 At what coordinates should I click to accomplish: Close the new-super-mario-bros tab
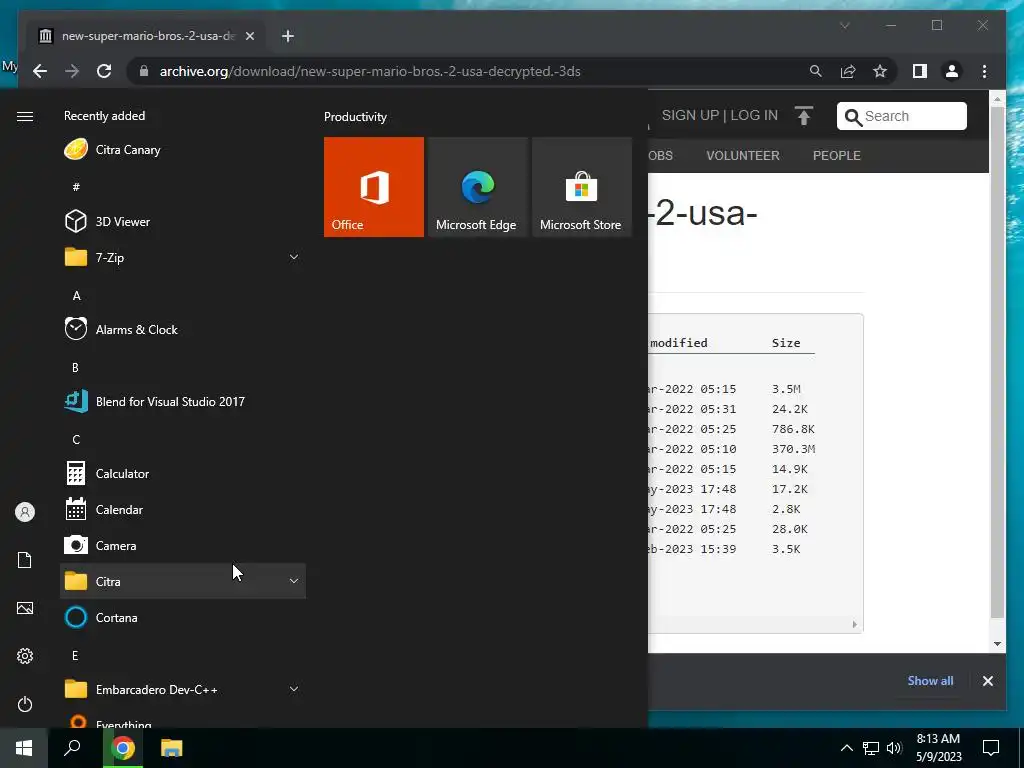pos(249,36)
